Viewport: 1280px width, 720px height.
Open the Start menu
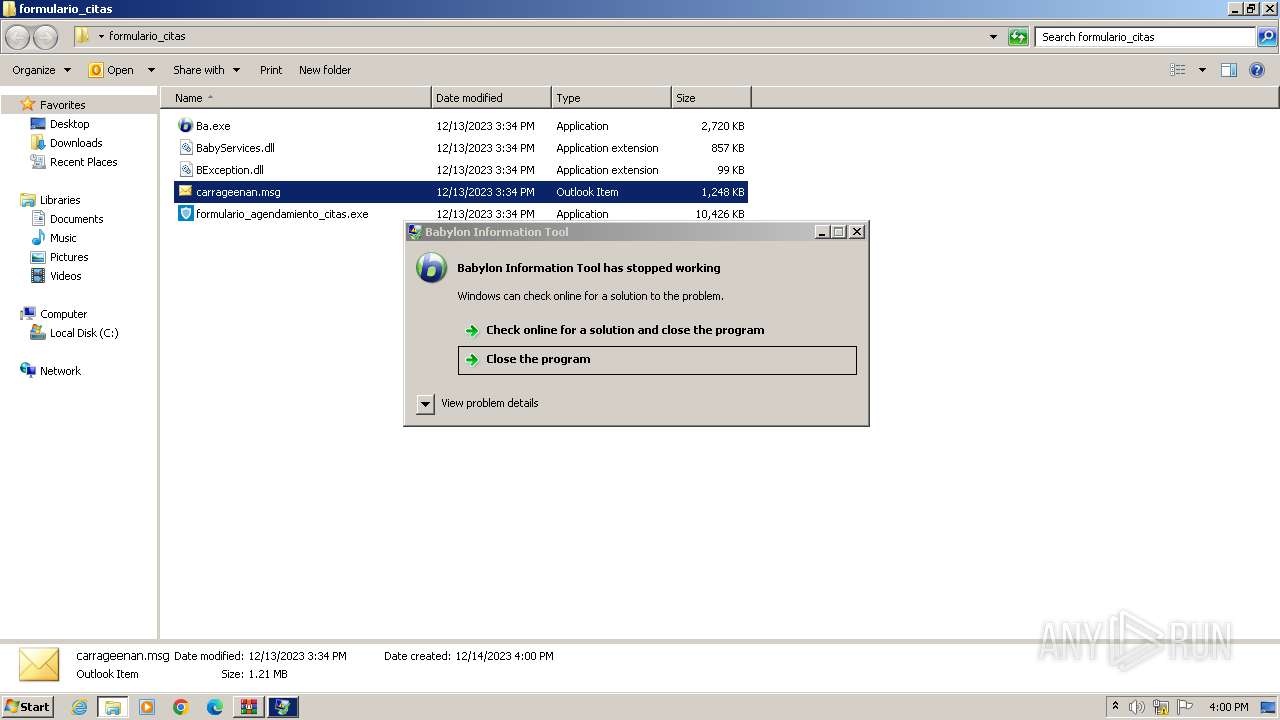[28, 707]
